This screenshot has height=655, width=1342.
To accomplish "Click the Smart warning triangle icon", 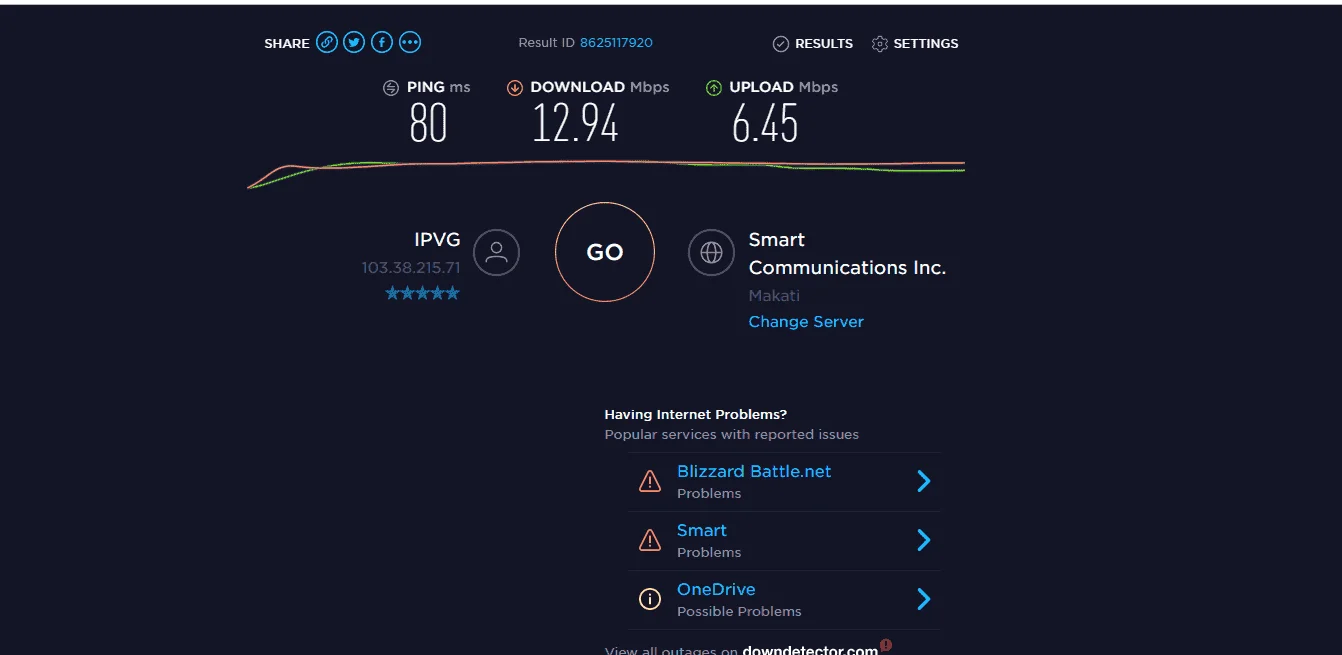I will [x=650, y=540].
